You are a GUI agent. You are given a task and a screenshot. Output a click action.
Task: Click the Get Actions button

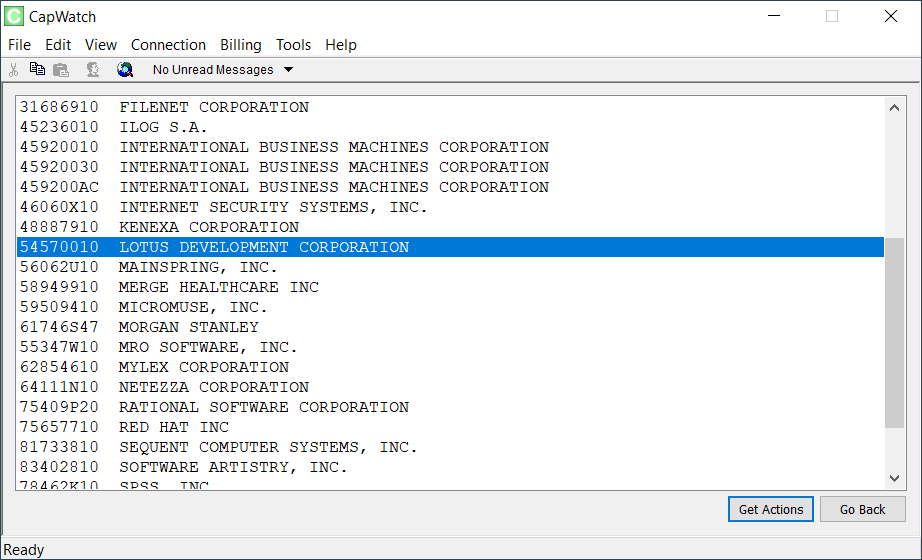click(771, 509)
